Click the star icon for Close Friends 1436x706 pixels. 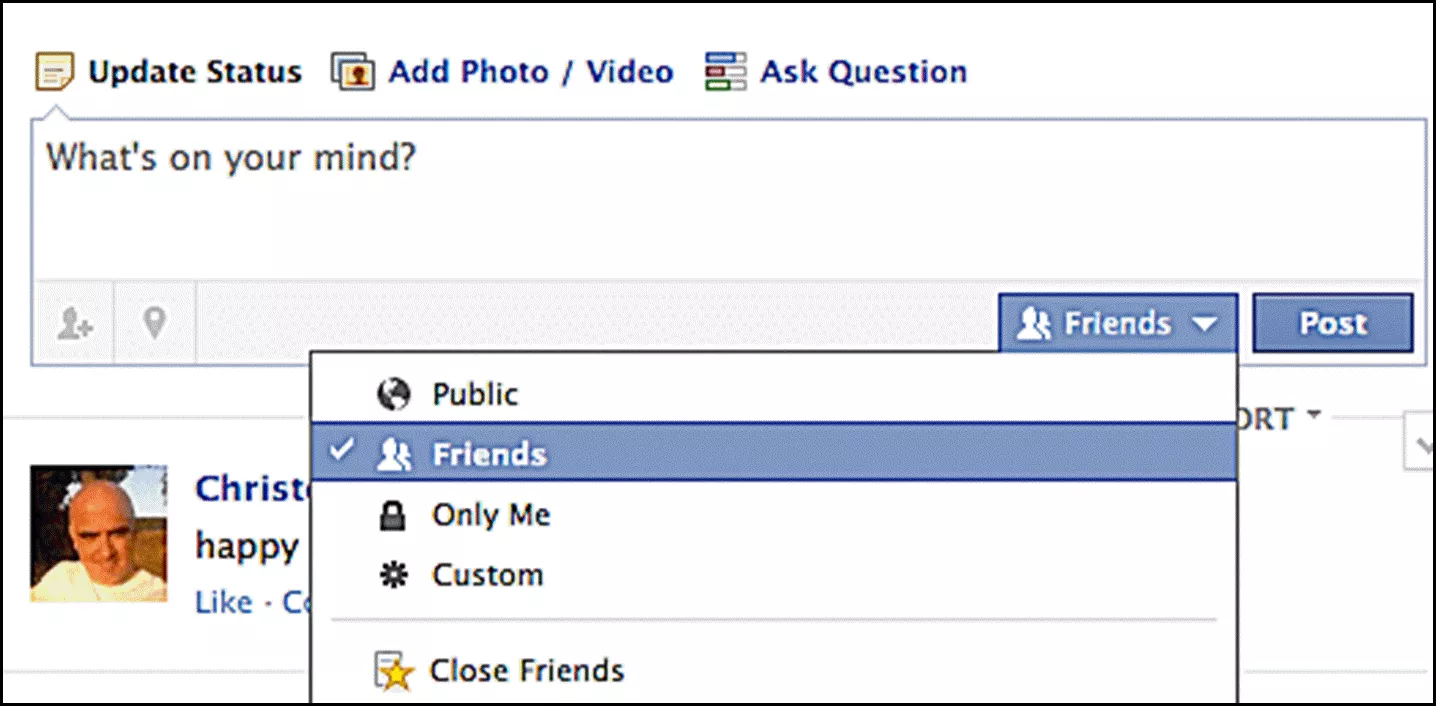pyautogui.click(x=394, y=671)
